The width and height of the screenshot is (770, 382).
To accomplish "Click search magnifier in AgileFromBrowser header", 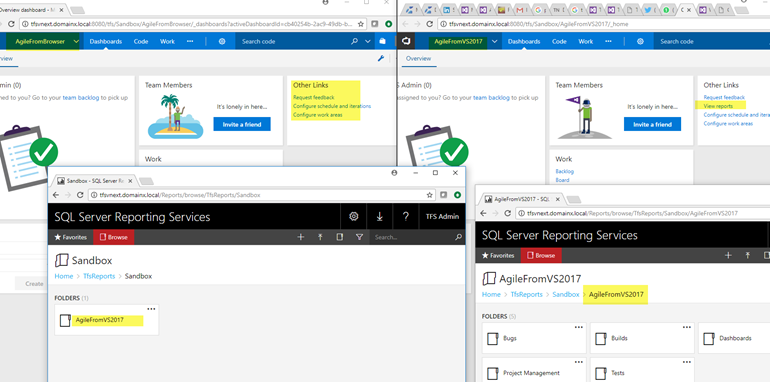I will [x=355, y=42].
